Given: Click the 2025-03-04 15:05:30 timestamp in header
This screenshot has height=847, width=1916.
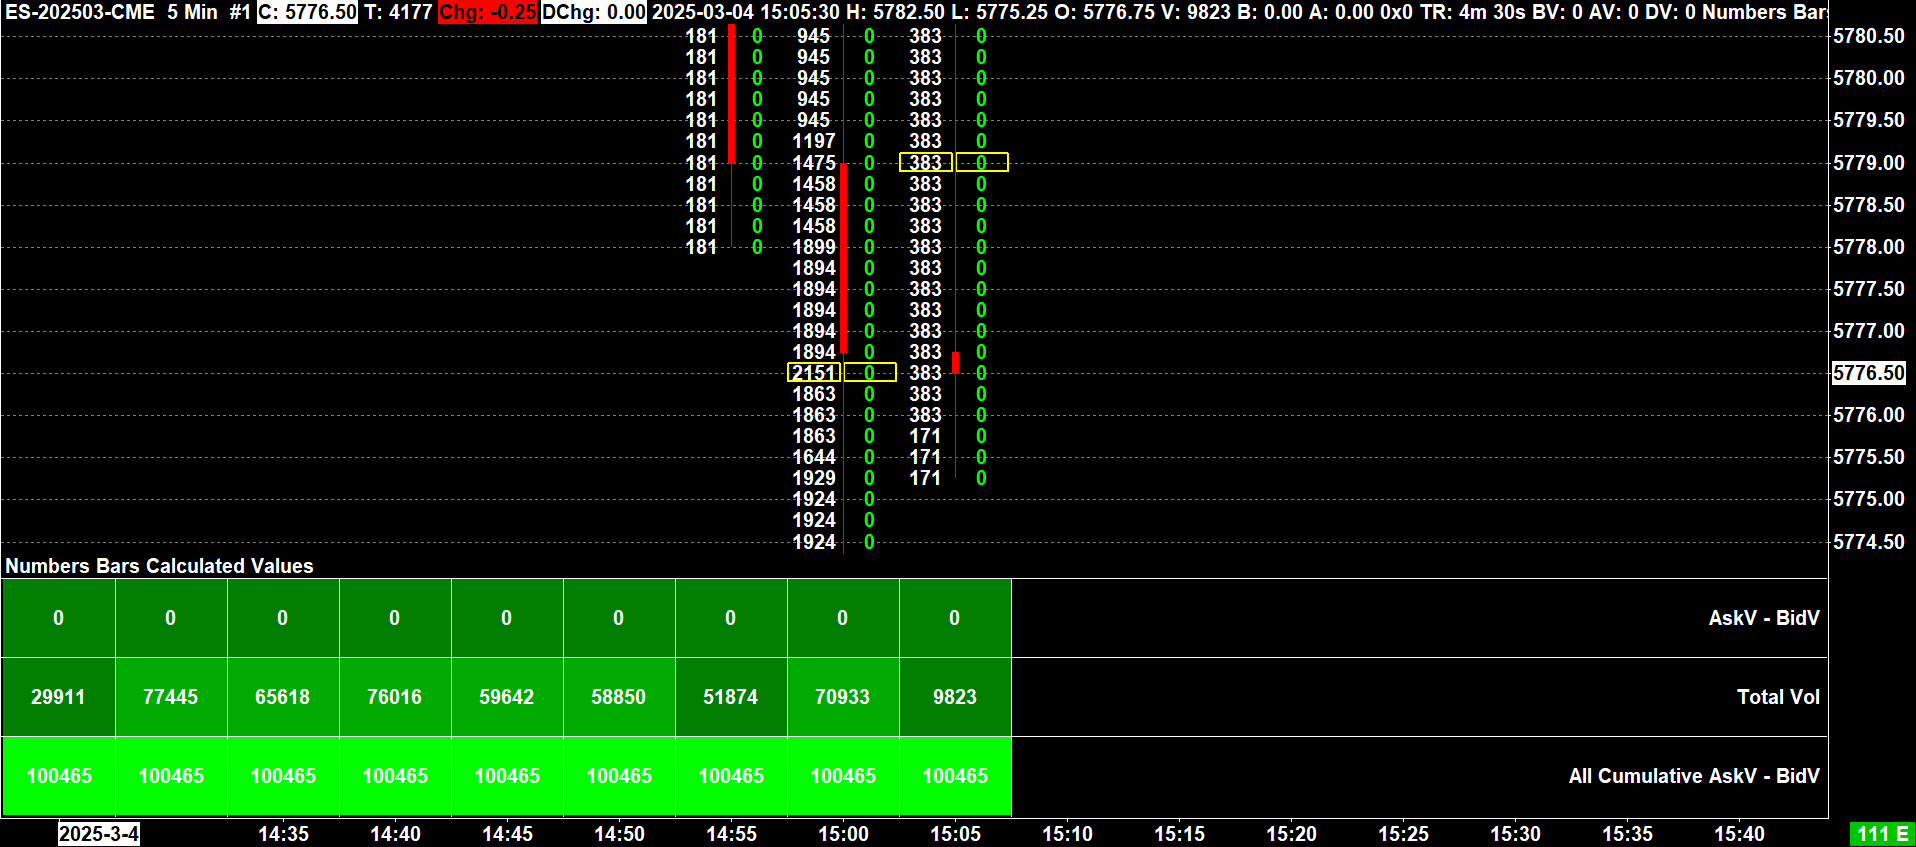Looking at the screenshot, I should [x=746, y=12].
